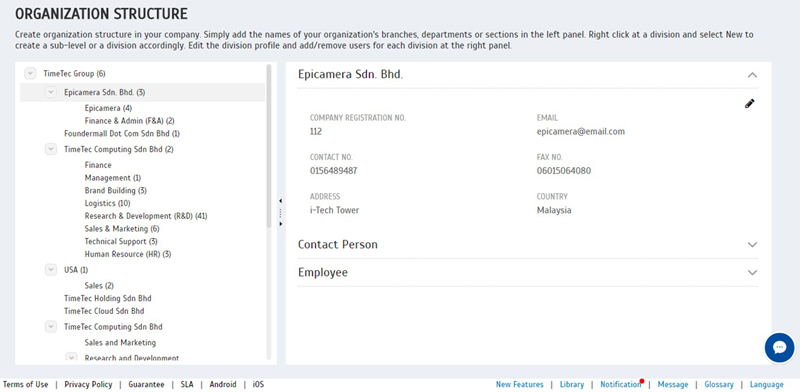Screen dimensions: 800x392
Task: Expand the Employee section
Action: [752, 273]
